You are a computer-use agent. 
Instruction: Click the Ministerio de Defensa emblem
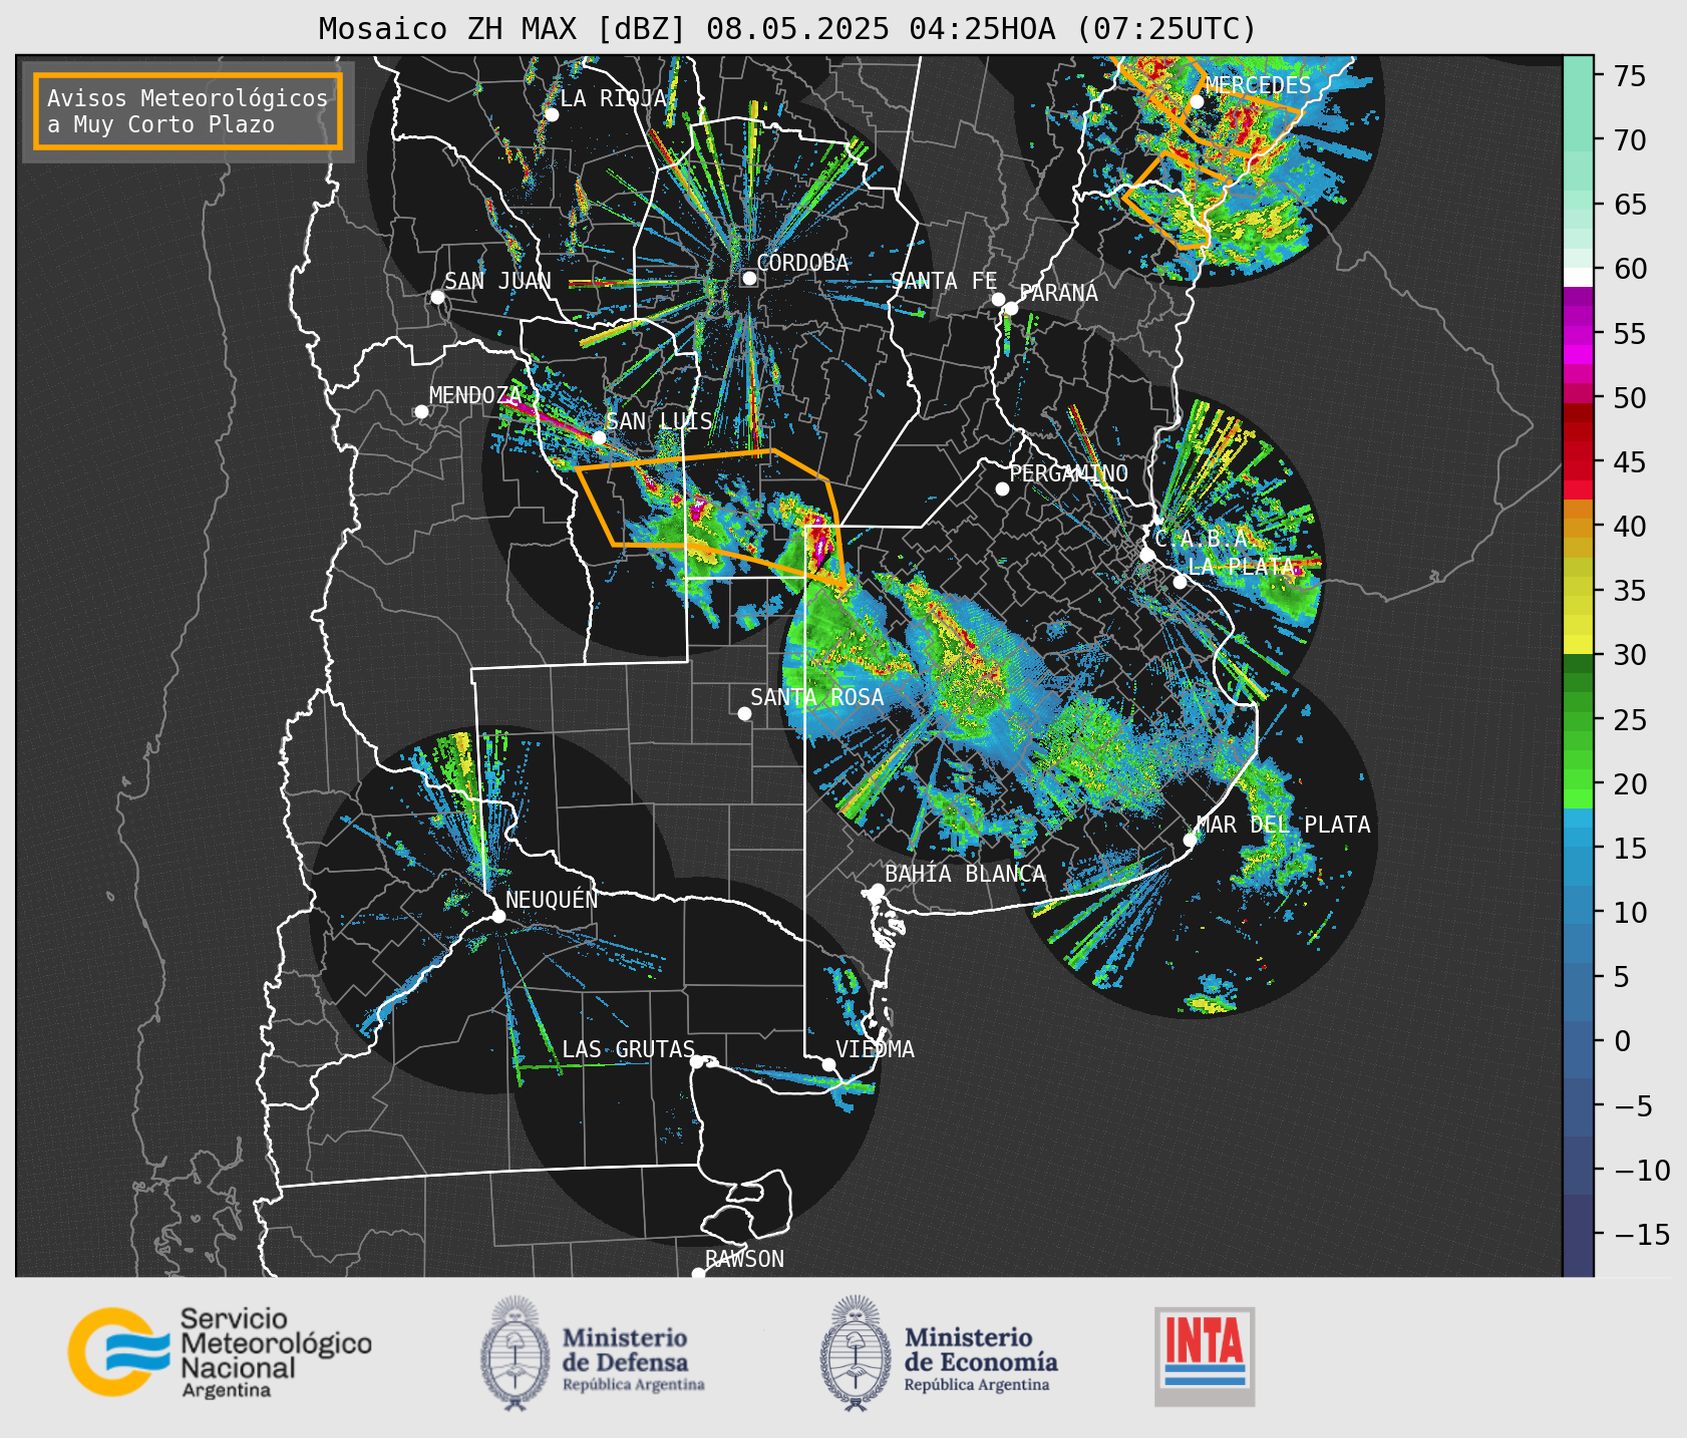515,1353
